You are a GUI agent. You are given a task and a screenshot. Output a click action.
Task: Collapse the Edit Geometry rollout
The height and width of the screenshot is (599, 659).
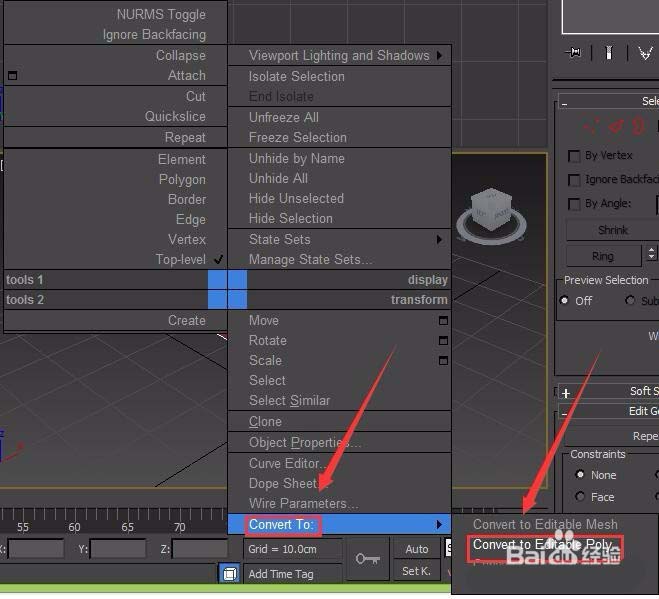[x=564, y=414]
